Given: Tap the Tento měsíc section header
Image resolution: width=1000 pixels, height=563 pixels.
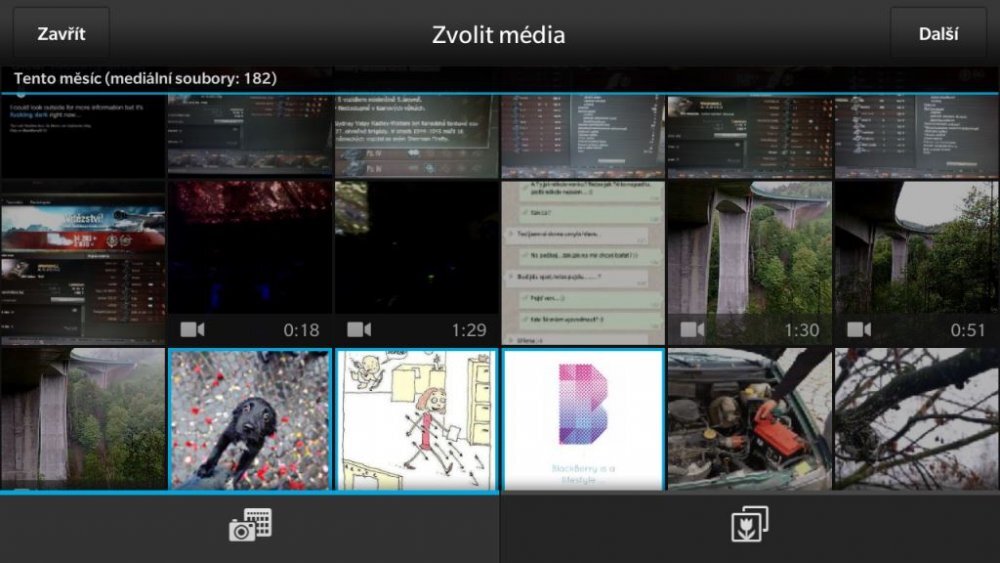Looking at the screenshot, I should point(146,78).
